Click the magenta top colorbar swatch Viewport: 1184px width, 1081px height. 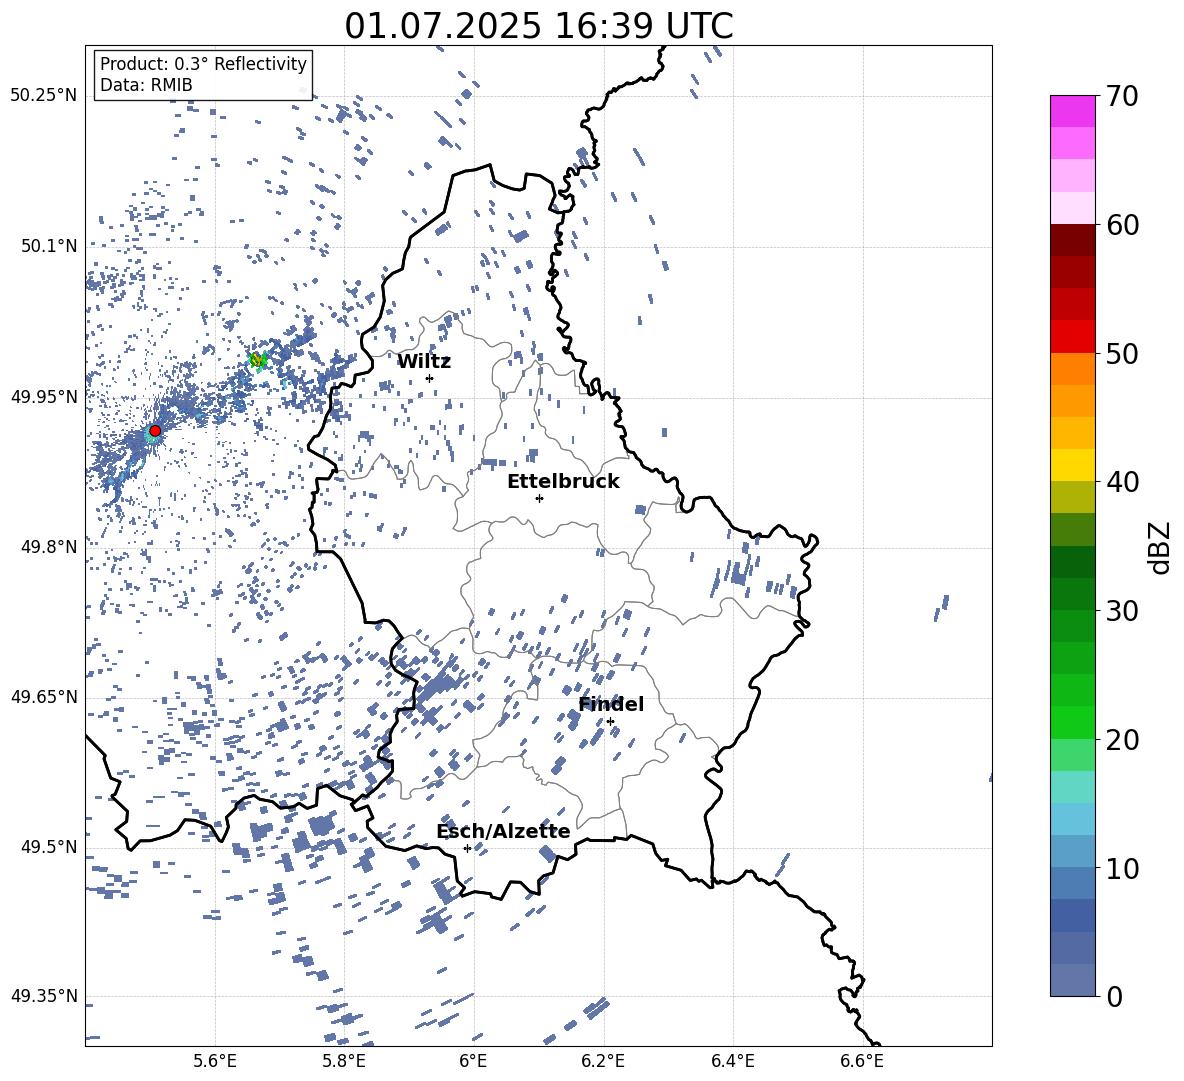tap(1073, 111)
